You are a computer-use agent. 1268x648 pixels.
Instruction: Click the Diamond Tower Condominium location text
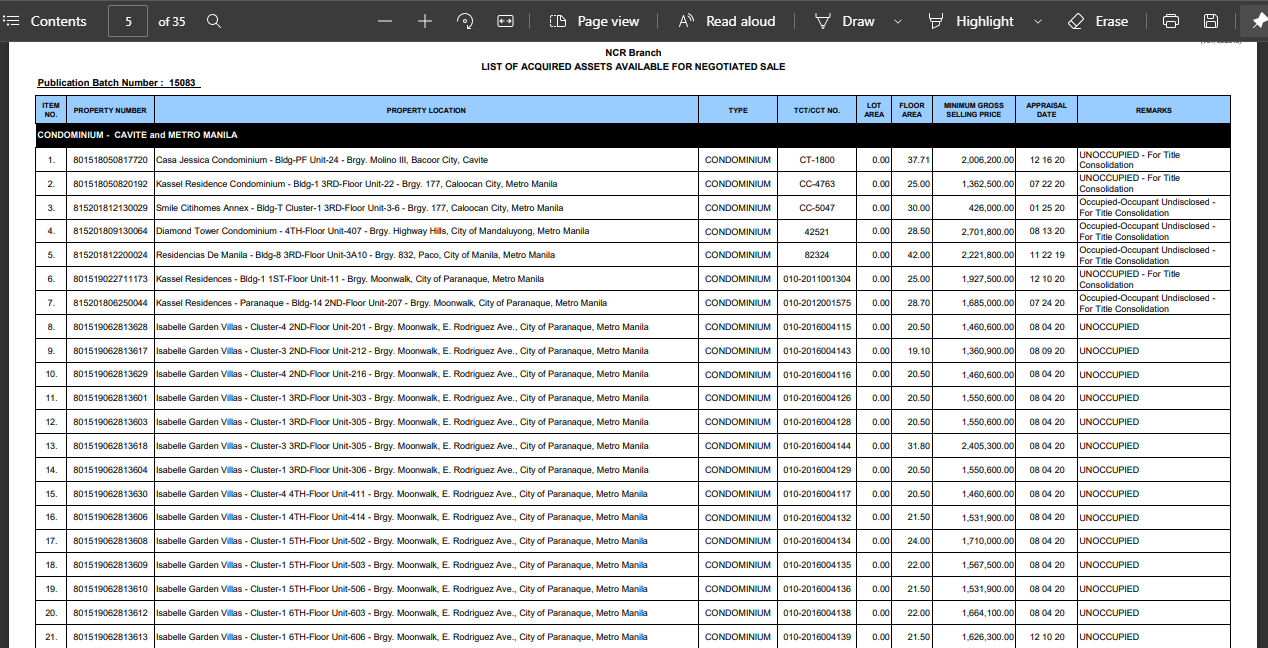click(x=372, y=231)
